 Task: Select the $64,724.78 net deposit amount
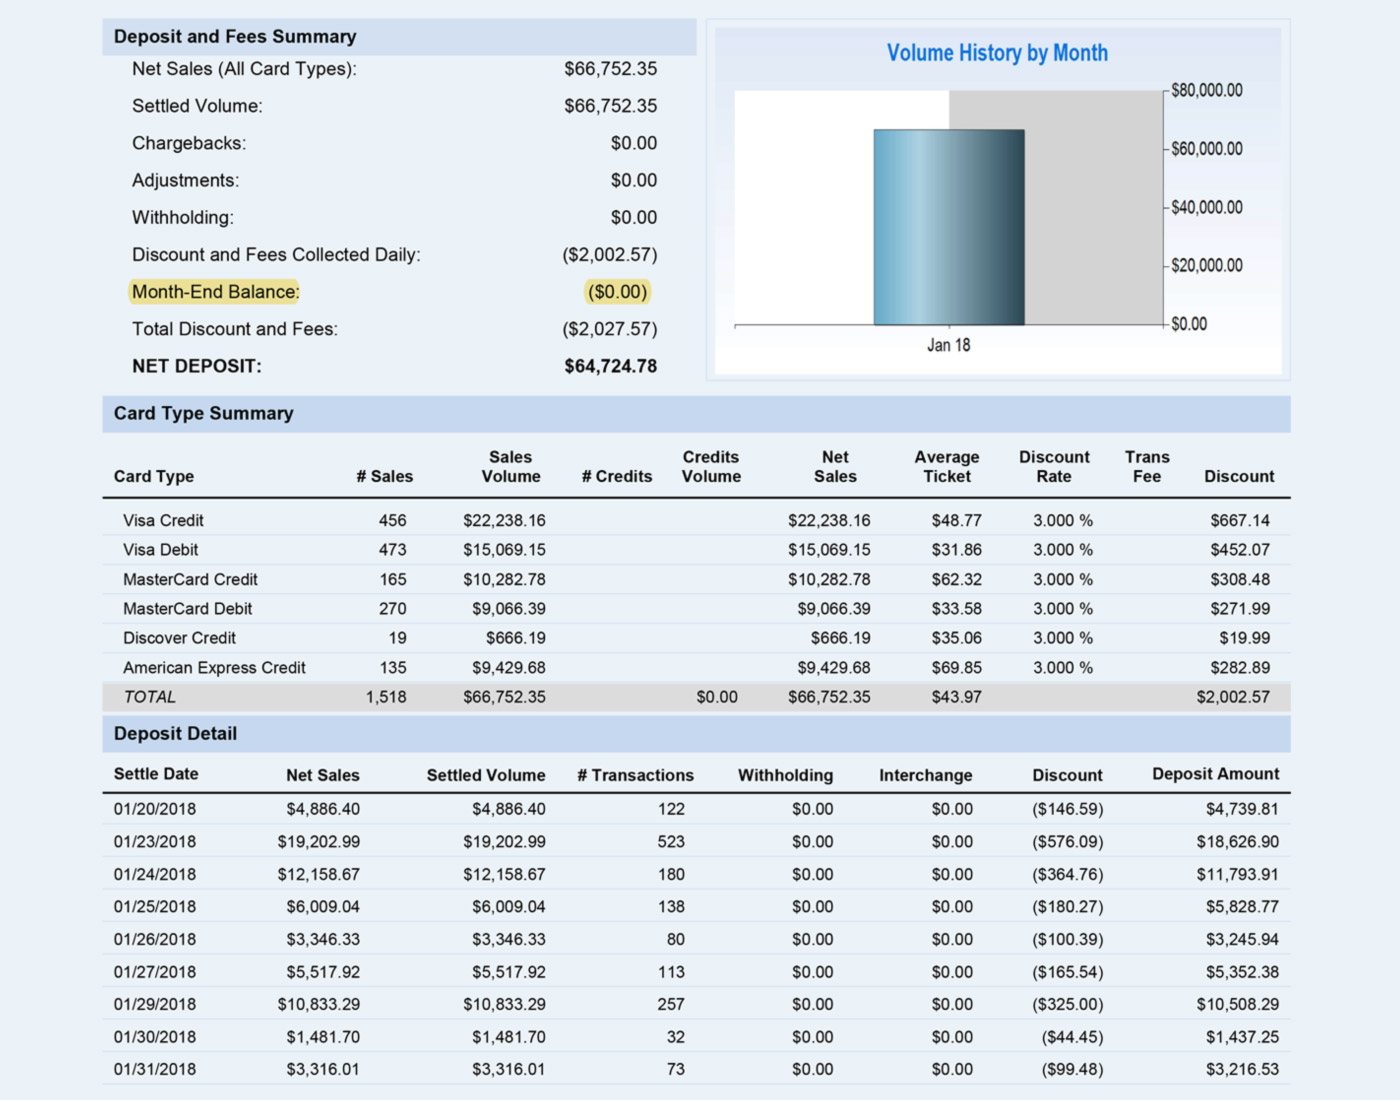click(611, 366)
